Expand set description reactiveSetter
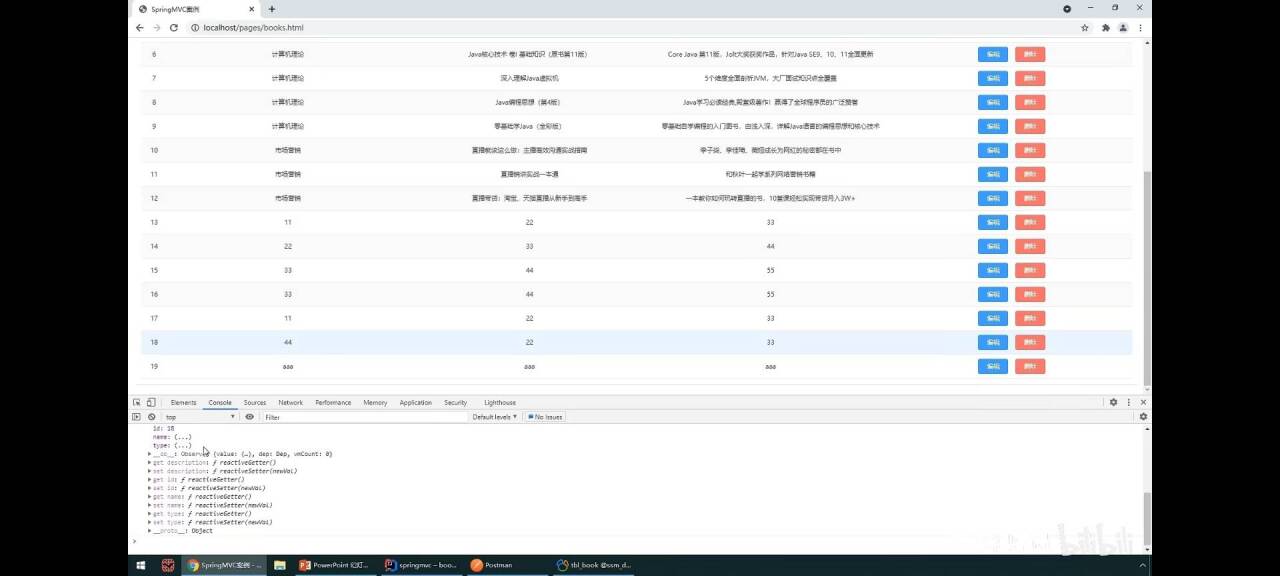The height and width of the screenshot is (576, 1280). coord(150,471)
